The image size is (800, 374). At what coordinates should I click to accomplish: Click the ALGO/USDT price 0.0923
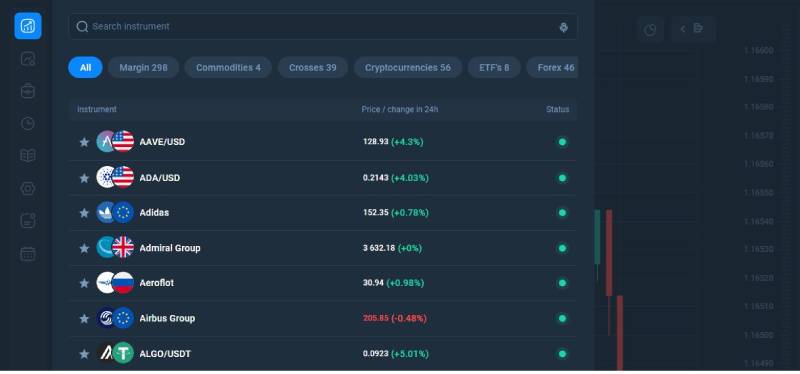(x=376, y=354)
